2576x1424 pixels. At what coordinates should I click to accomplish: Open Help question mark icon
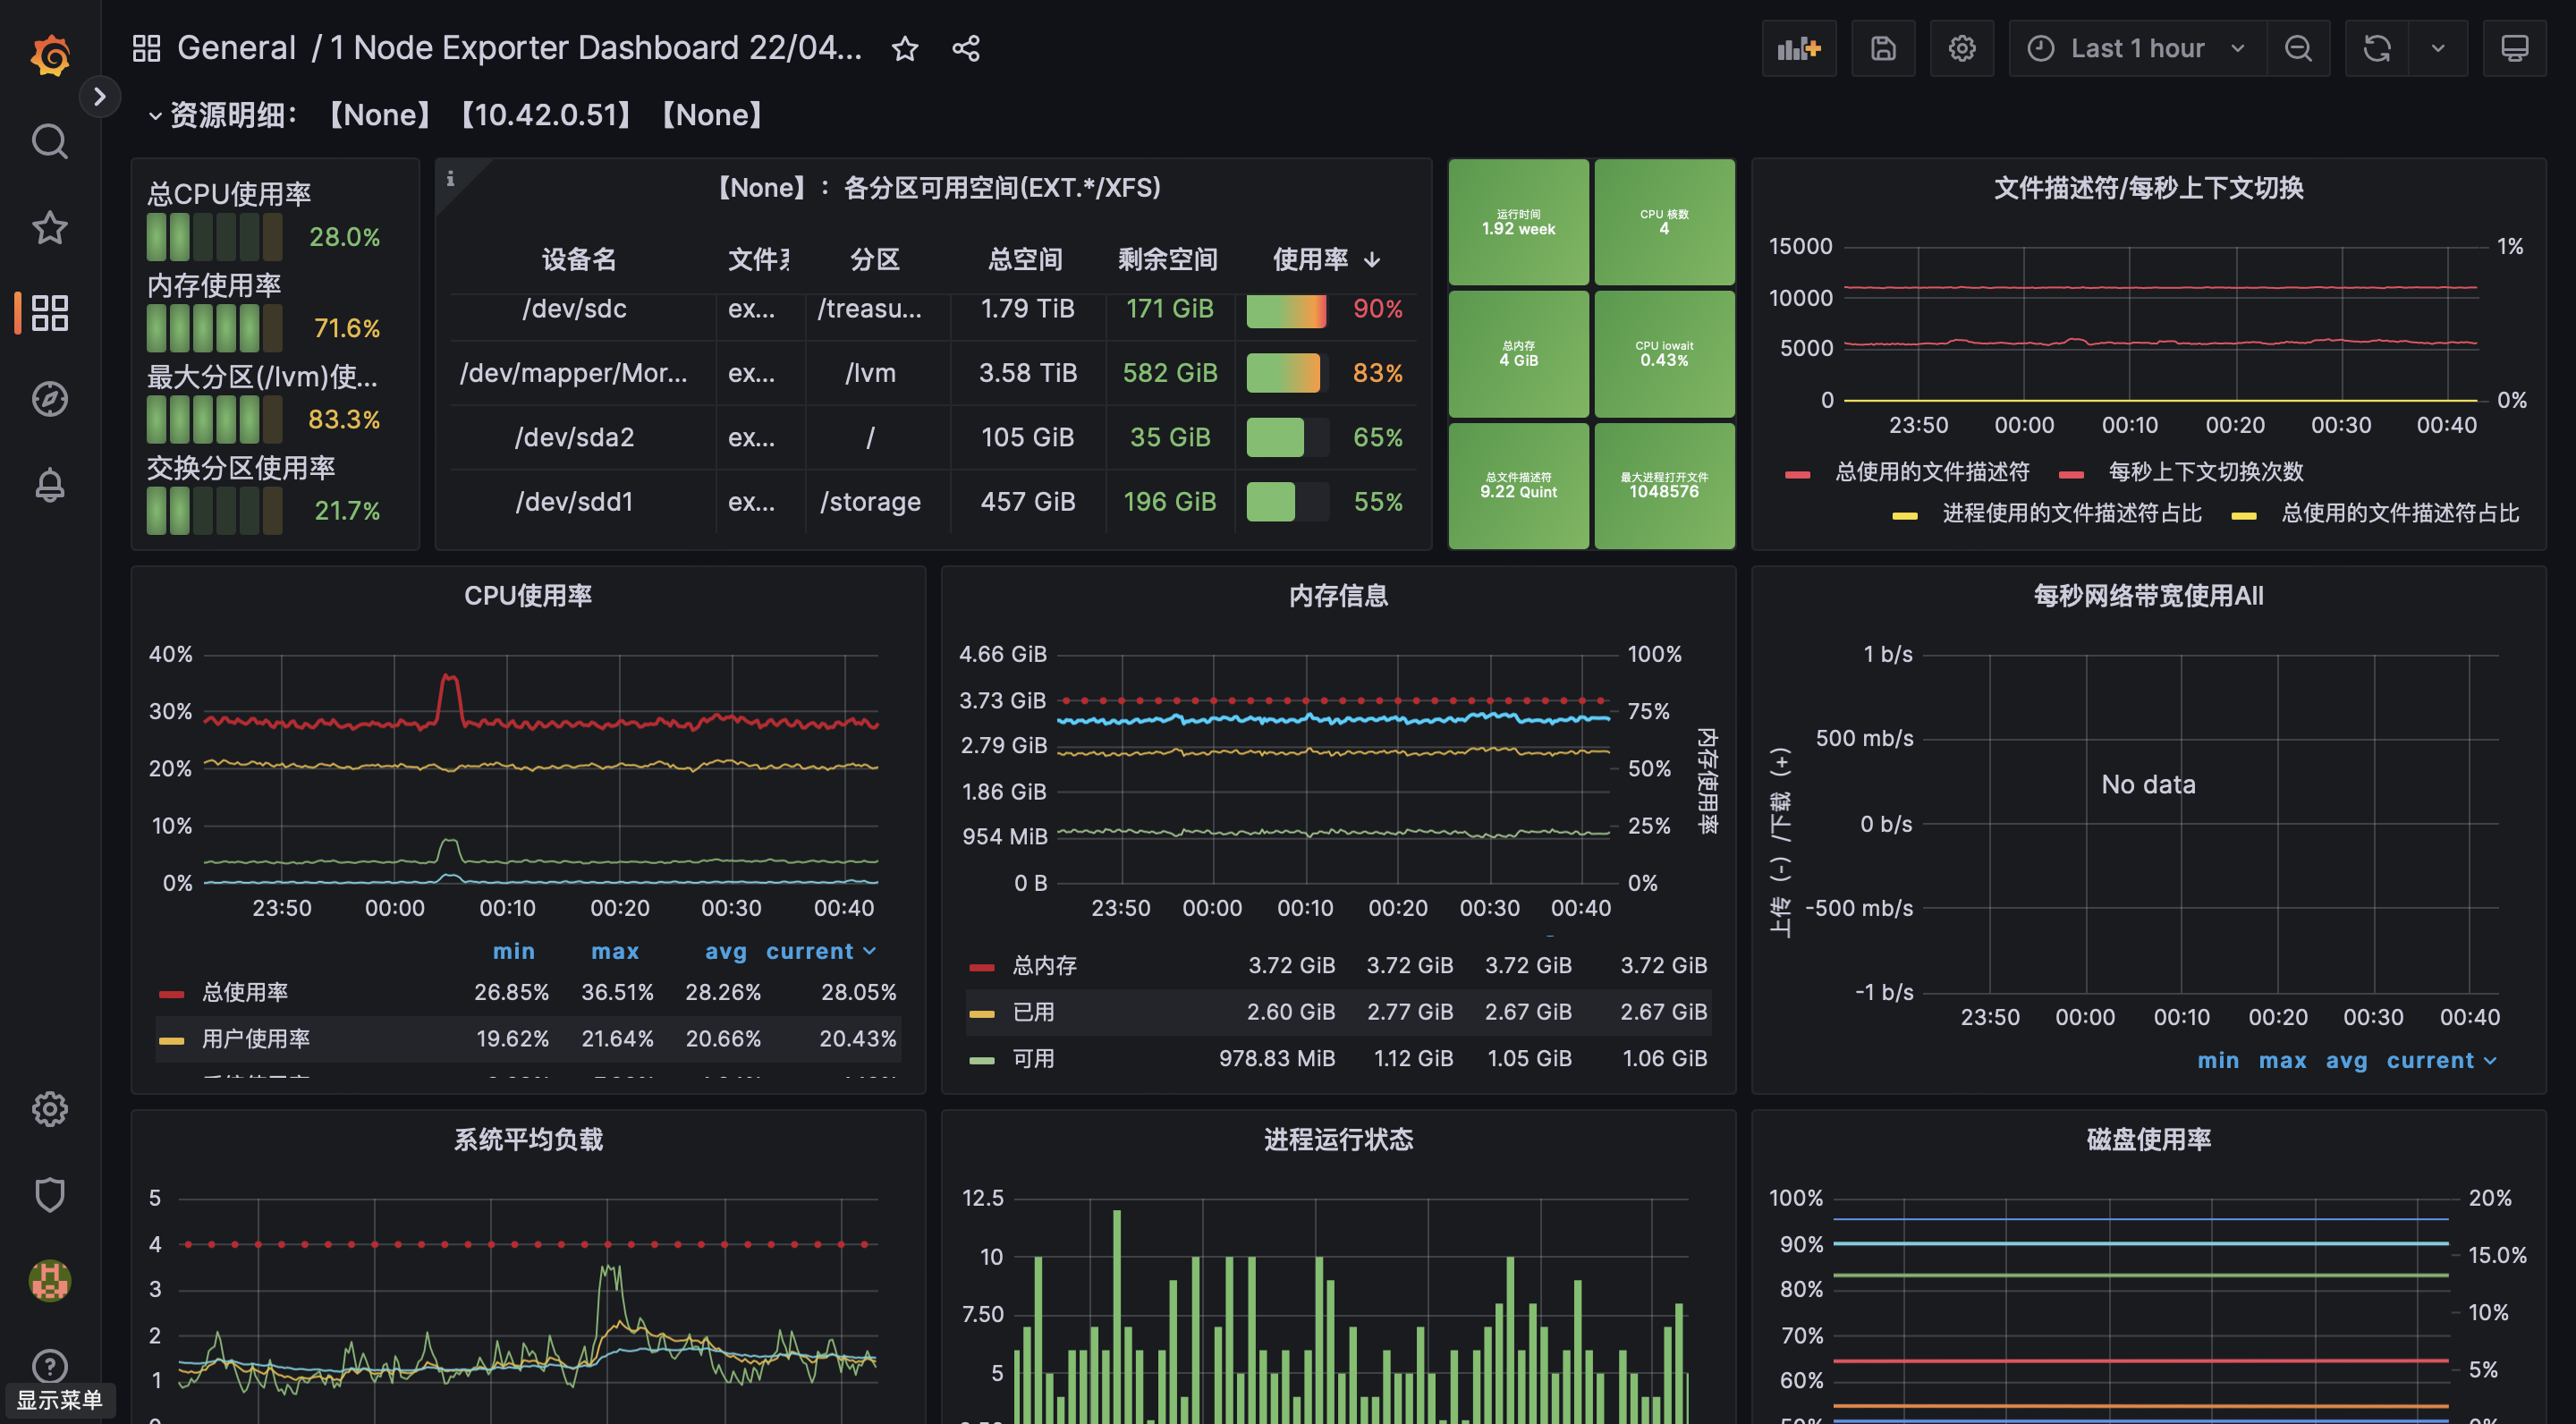pos(50,1365)
